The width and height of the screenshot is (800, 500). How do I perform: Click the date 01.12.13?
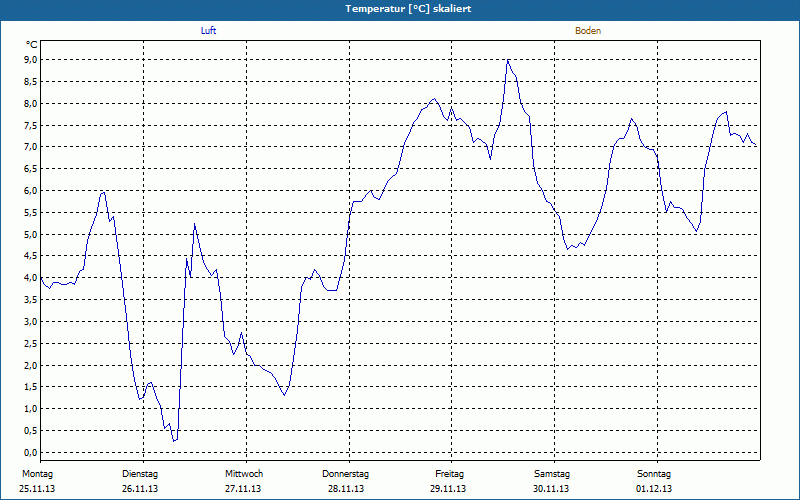click(x=654, y=489)
